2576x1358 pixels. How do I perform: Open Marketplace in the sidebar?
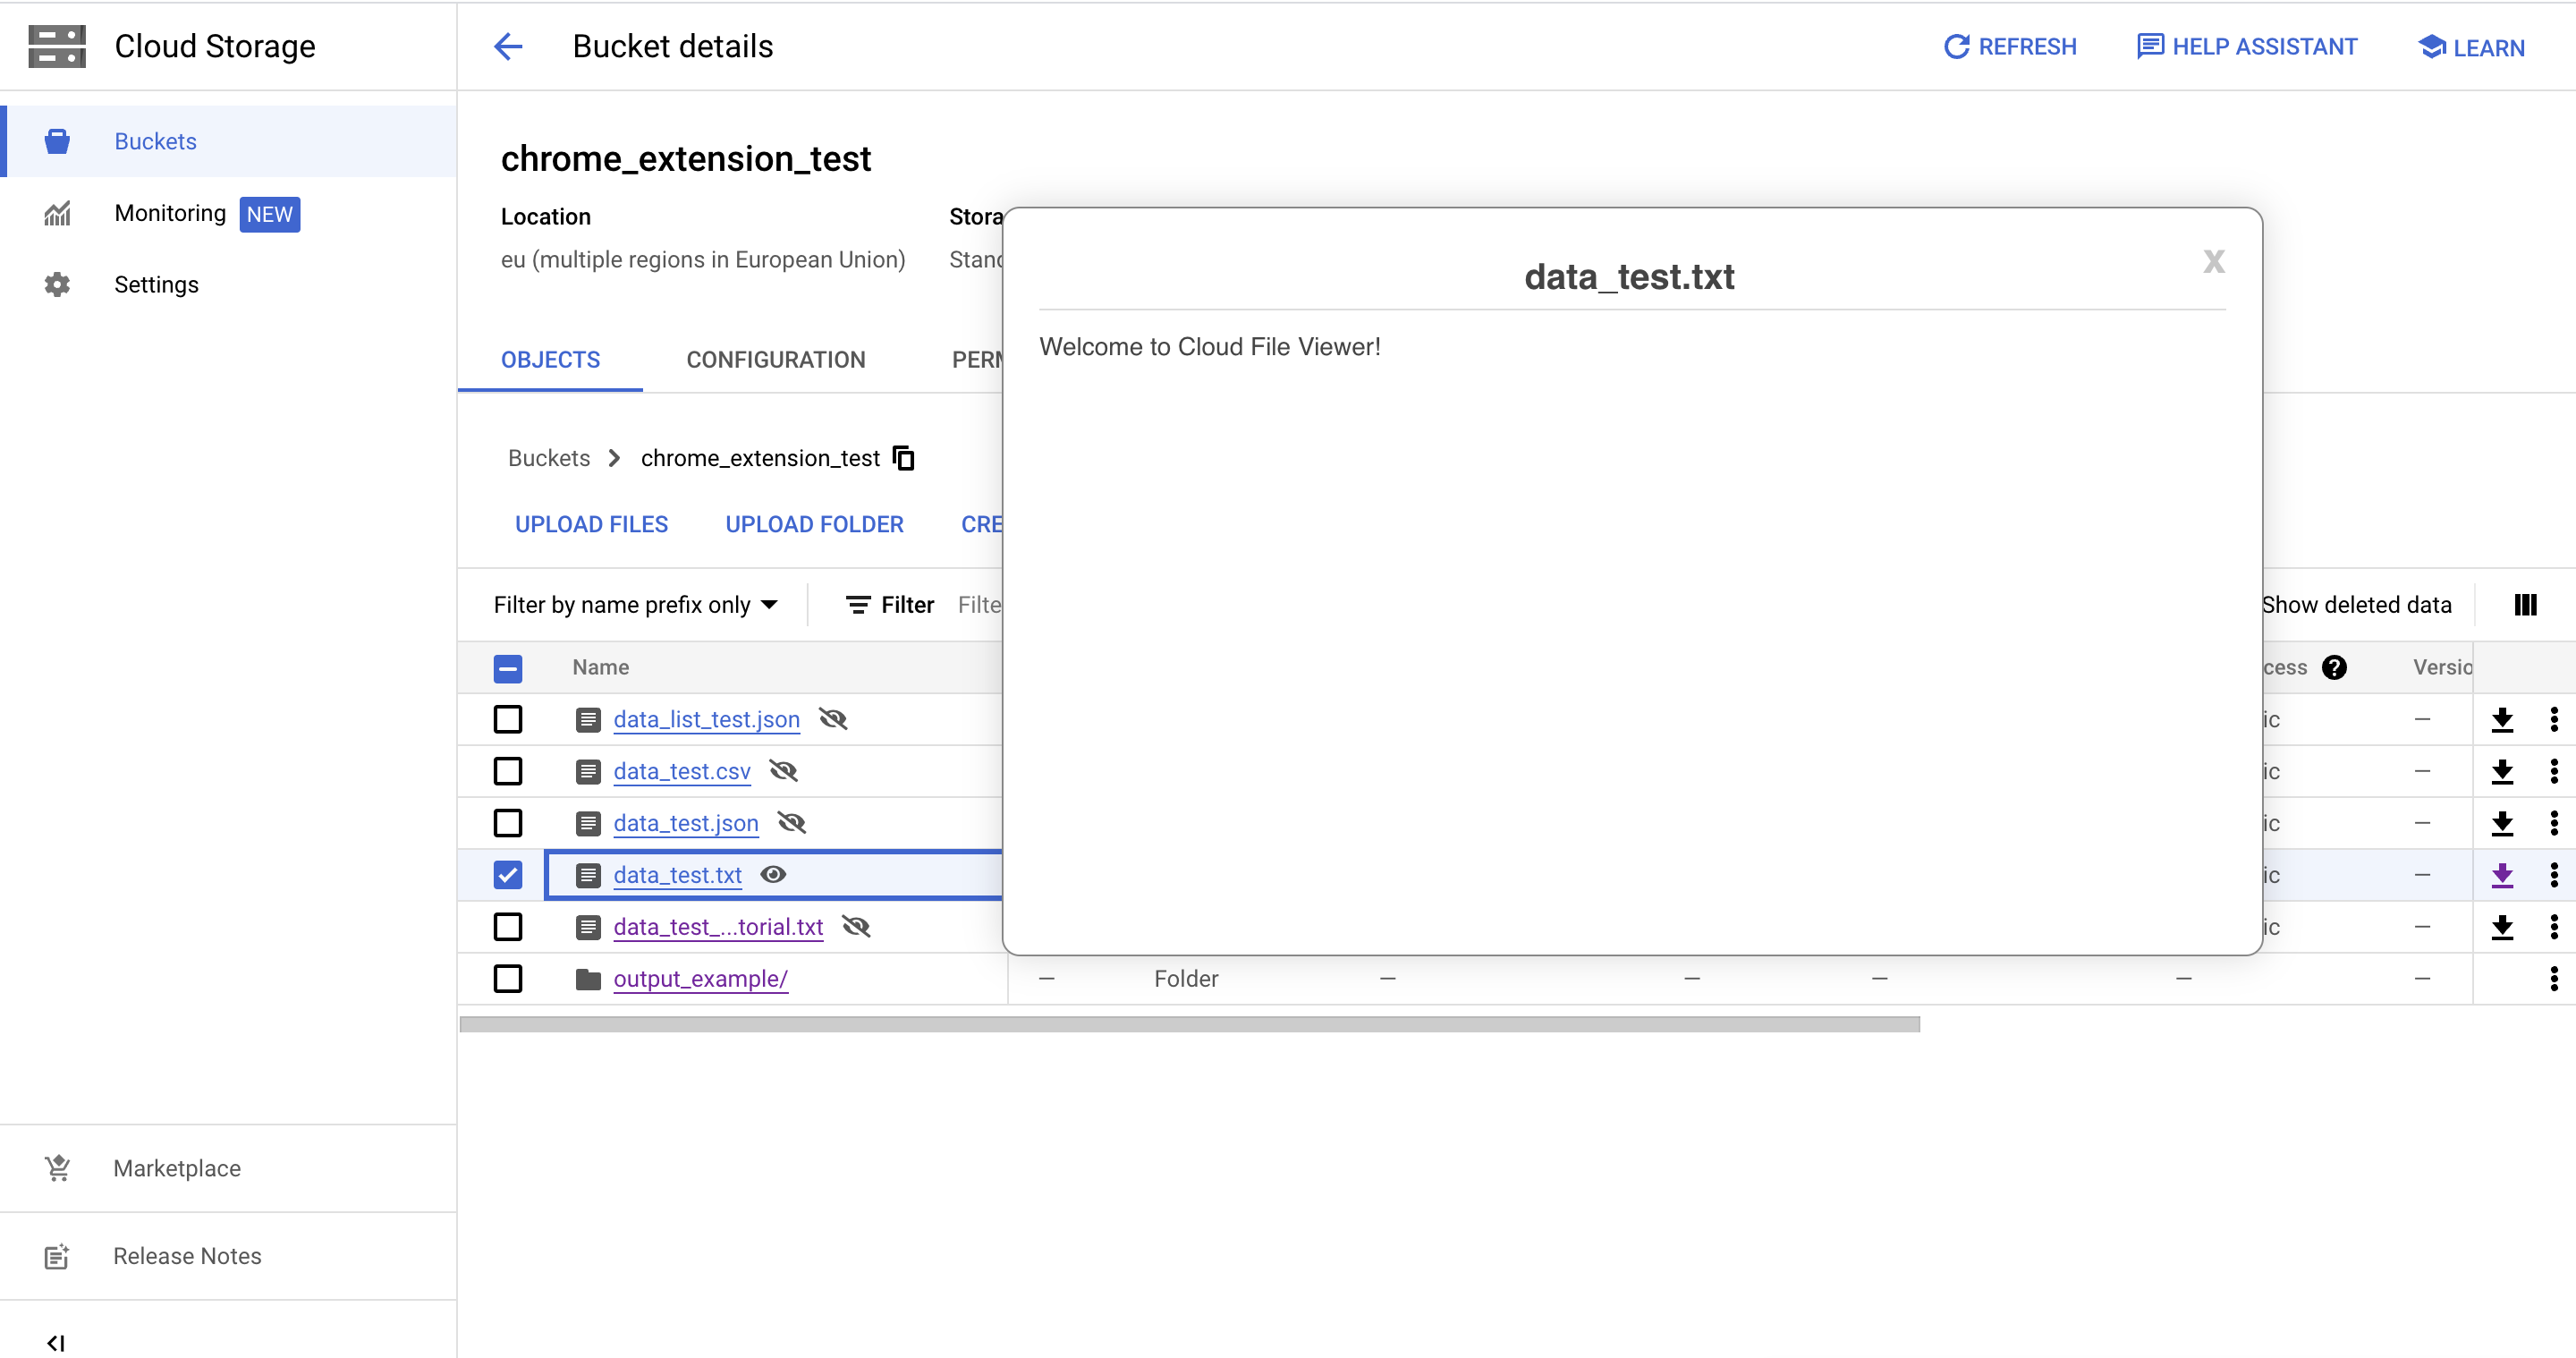[x=228, y=1168]
